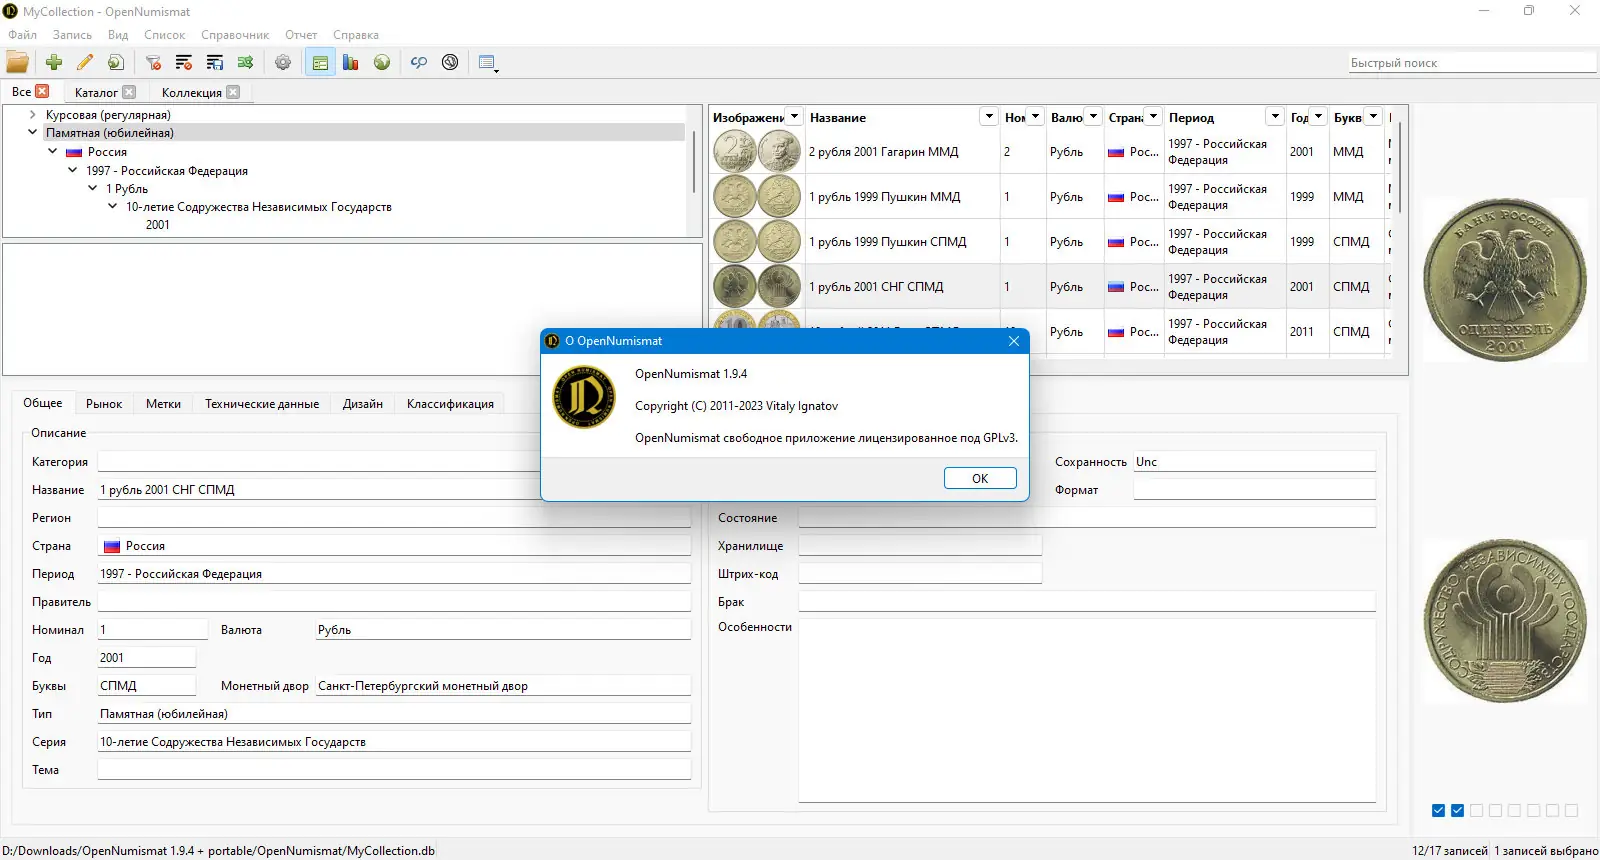Screen dimensions: 1600x860
Task: Click the pencil edit-record icon
Action: click(85, 62)
